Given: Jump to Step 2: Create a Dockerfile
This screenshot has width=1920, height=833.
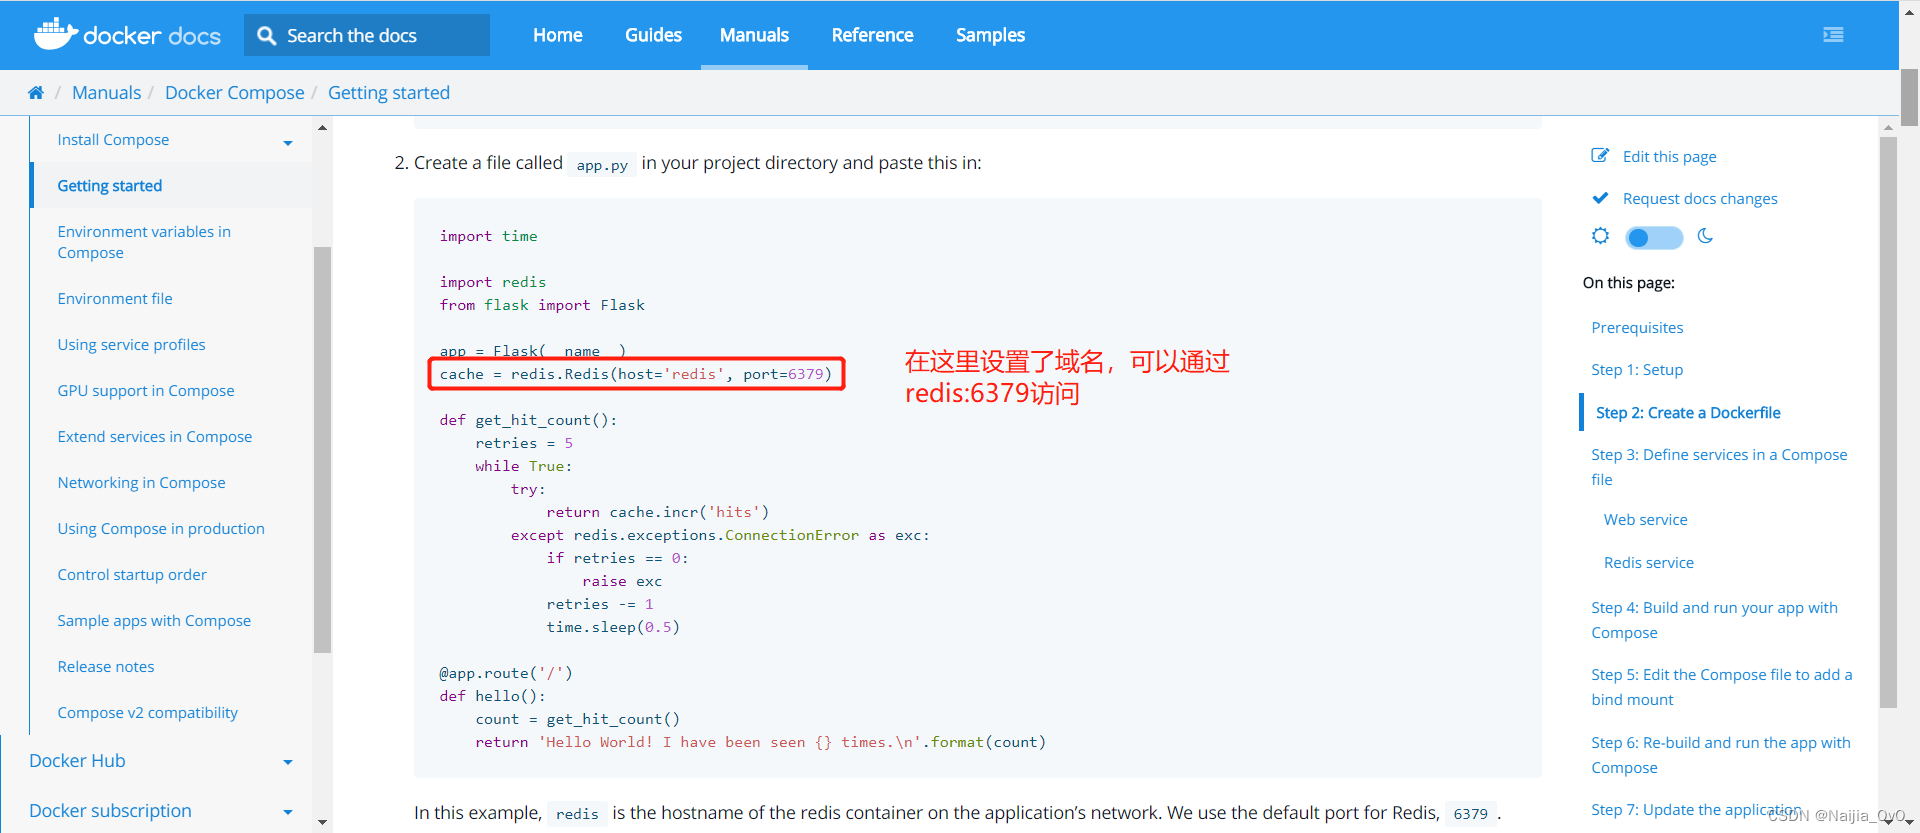Looking at the screenshot, I should [1688, 413].
